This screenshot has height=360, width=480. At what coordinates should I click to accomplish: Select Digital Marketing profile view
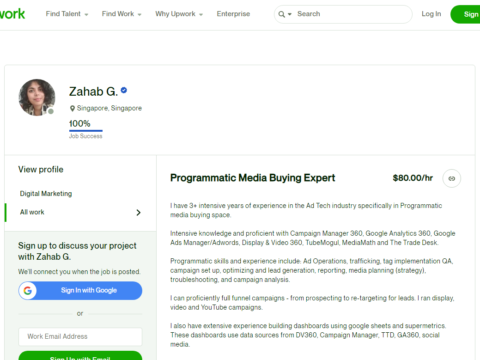(x=46, y=194)
